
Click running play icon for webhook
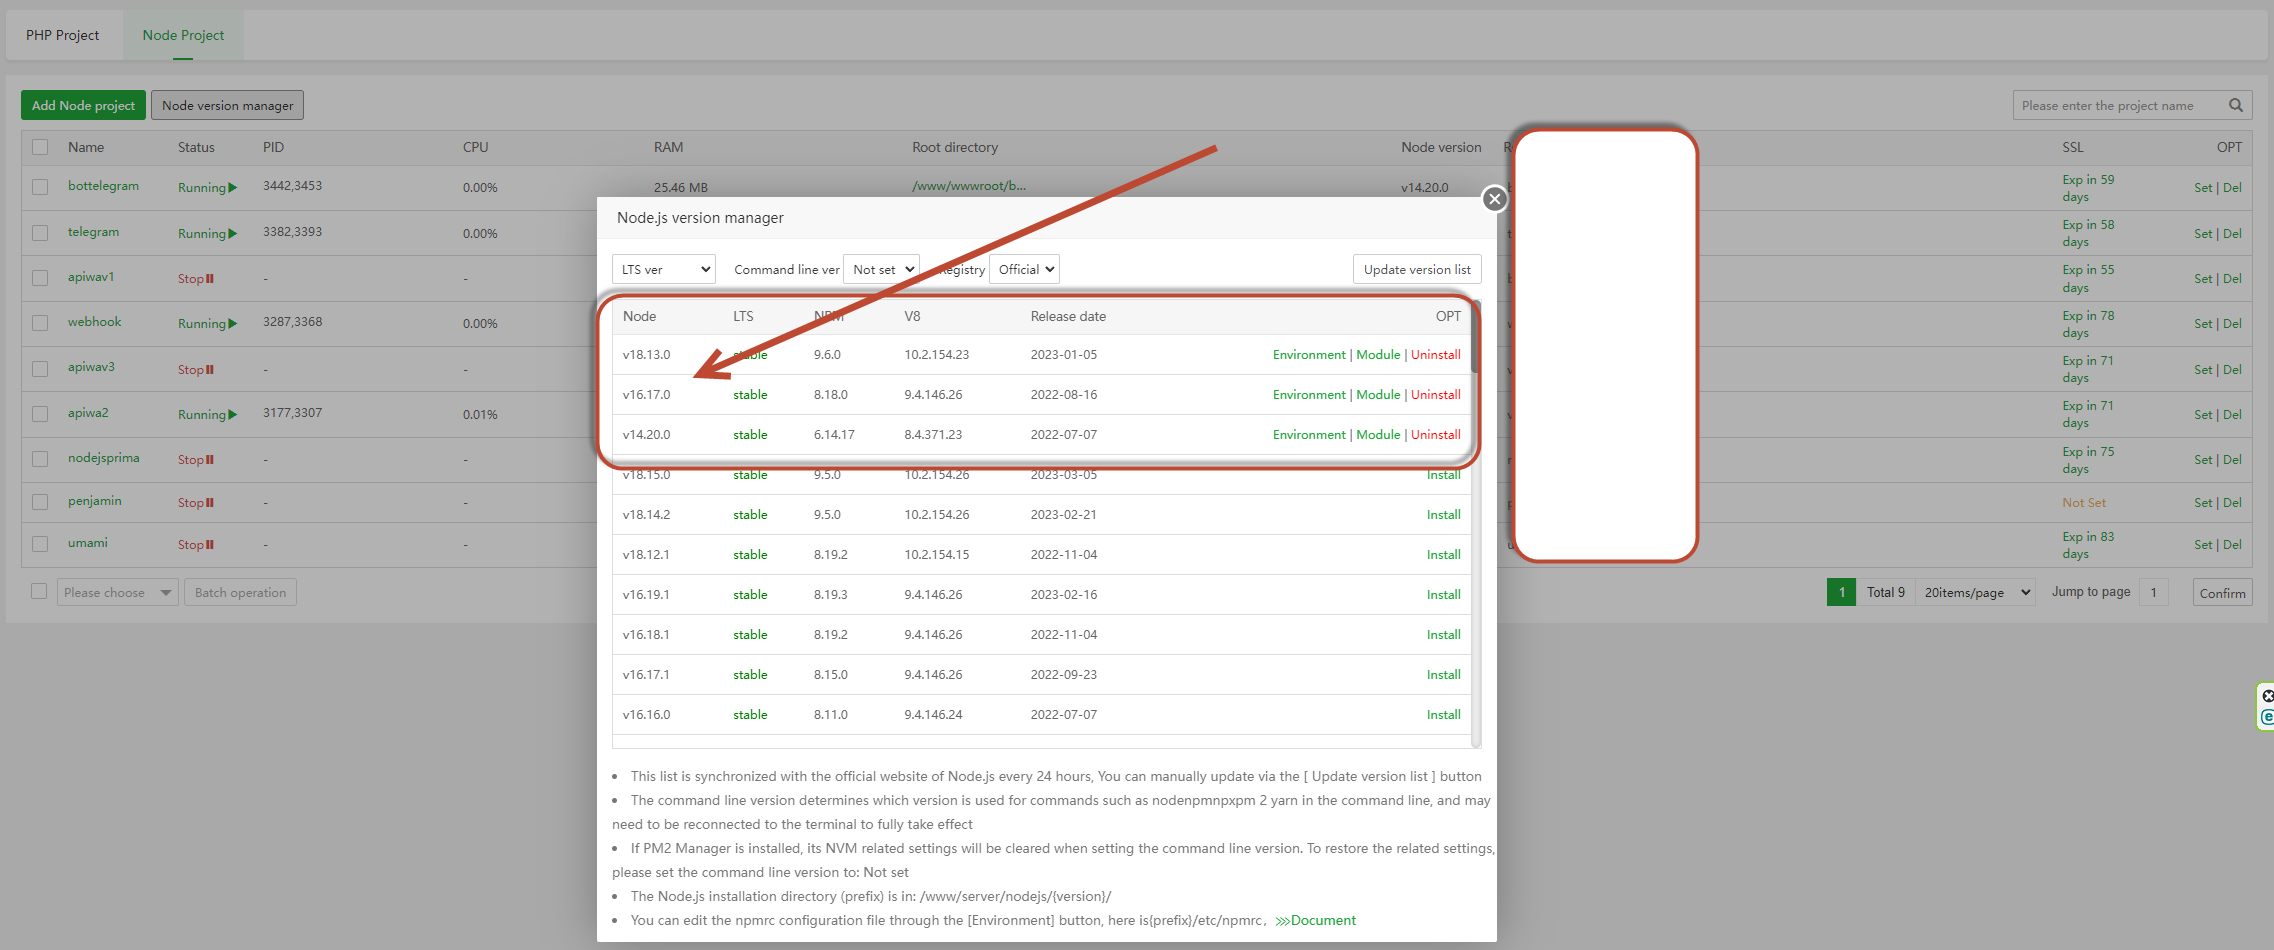click(233, 324)
